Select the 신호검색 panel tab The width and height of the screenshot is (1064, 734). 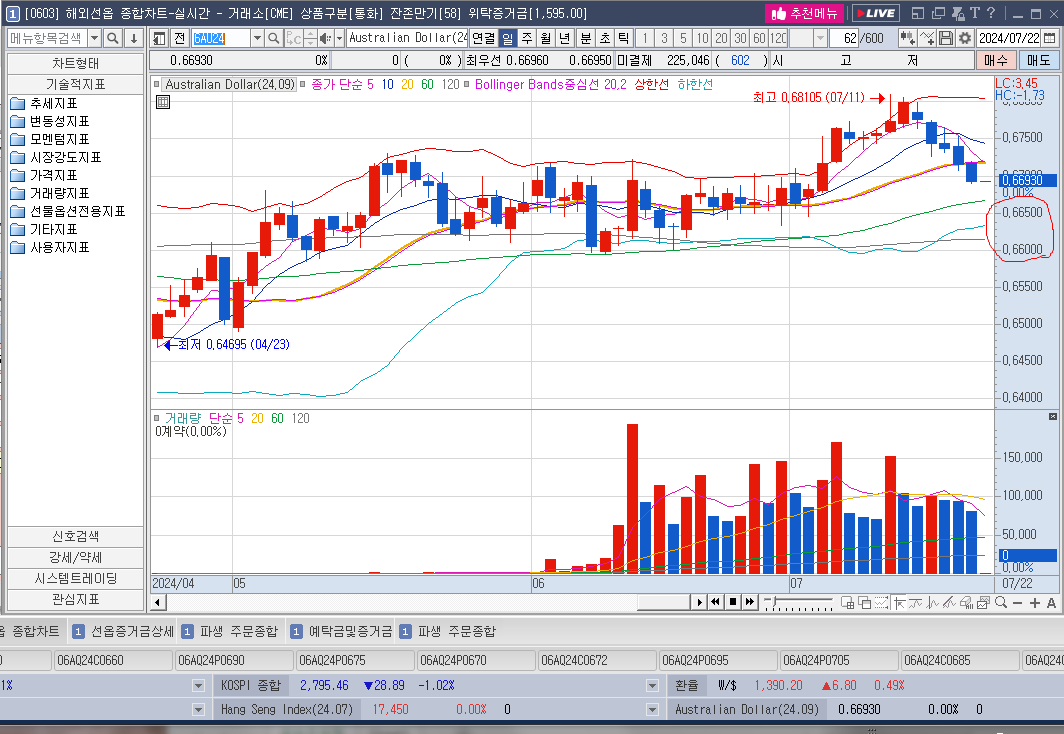click(75, 536)
